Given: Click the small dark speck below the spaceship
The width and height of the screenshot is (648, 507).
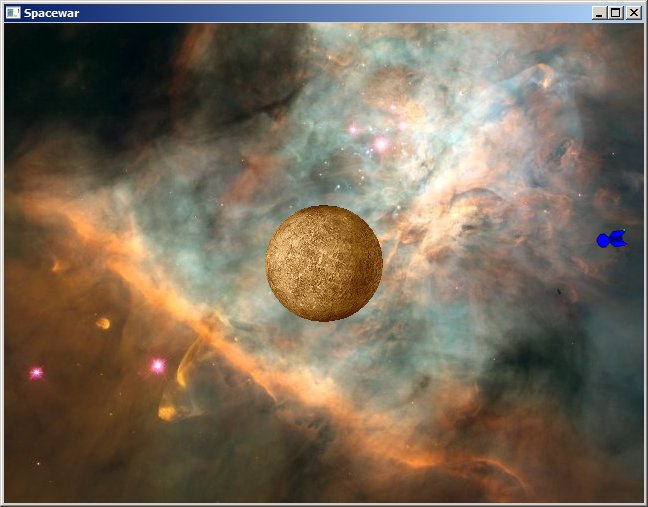Looking at the screenshot, I should (559, 292).
